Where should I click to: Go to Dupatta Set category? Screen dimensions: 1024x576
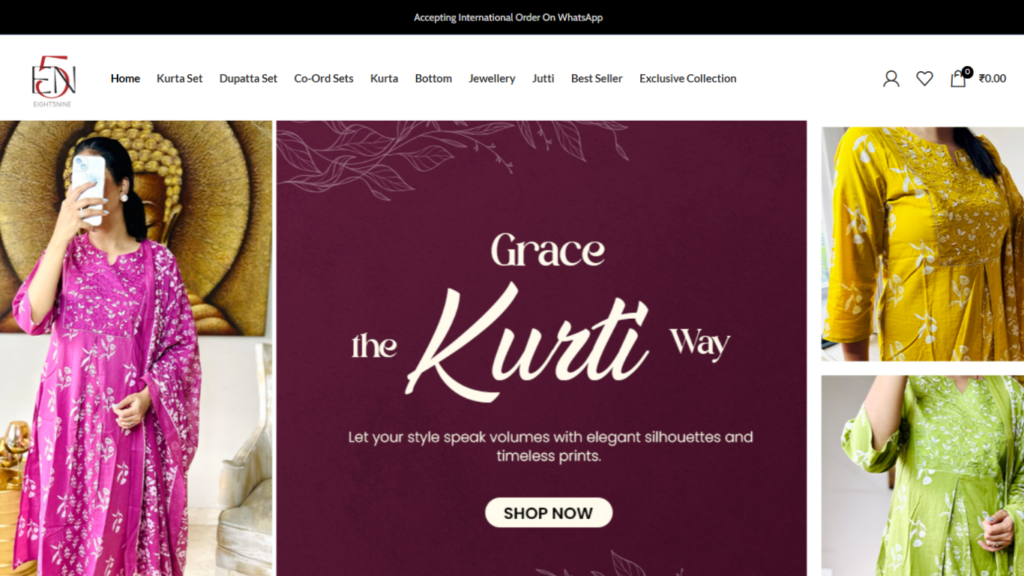tap(248, 78)
